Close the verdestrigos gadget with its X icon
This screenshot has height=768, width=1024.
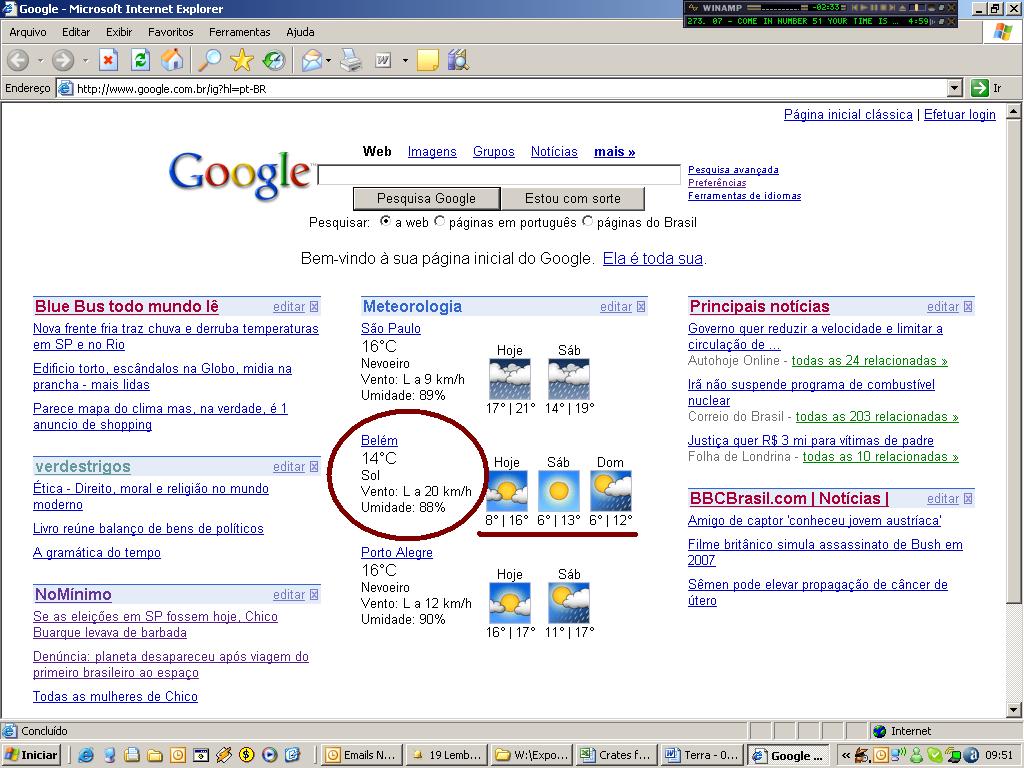tap(314, 466)
